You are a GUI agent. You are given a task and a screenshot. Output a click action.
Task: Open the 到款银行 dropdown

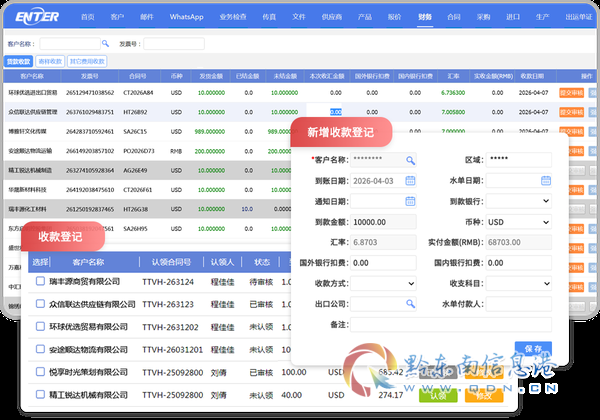click(x=518, y=201)
